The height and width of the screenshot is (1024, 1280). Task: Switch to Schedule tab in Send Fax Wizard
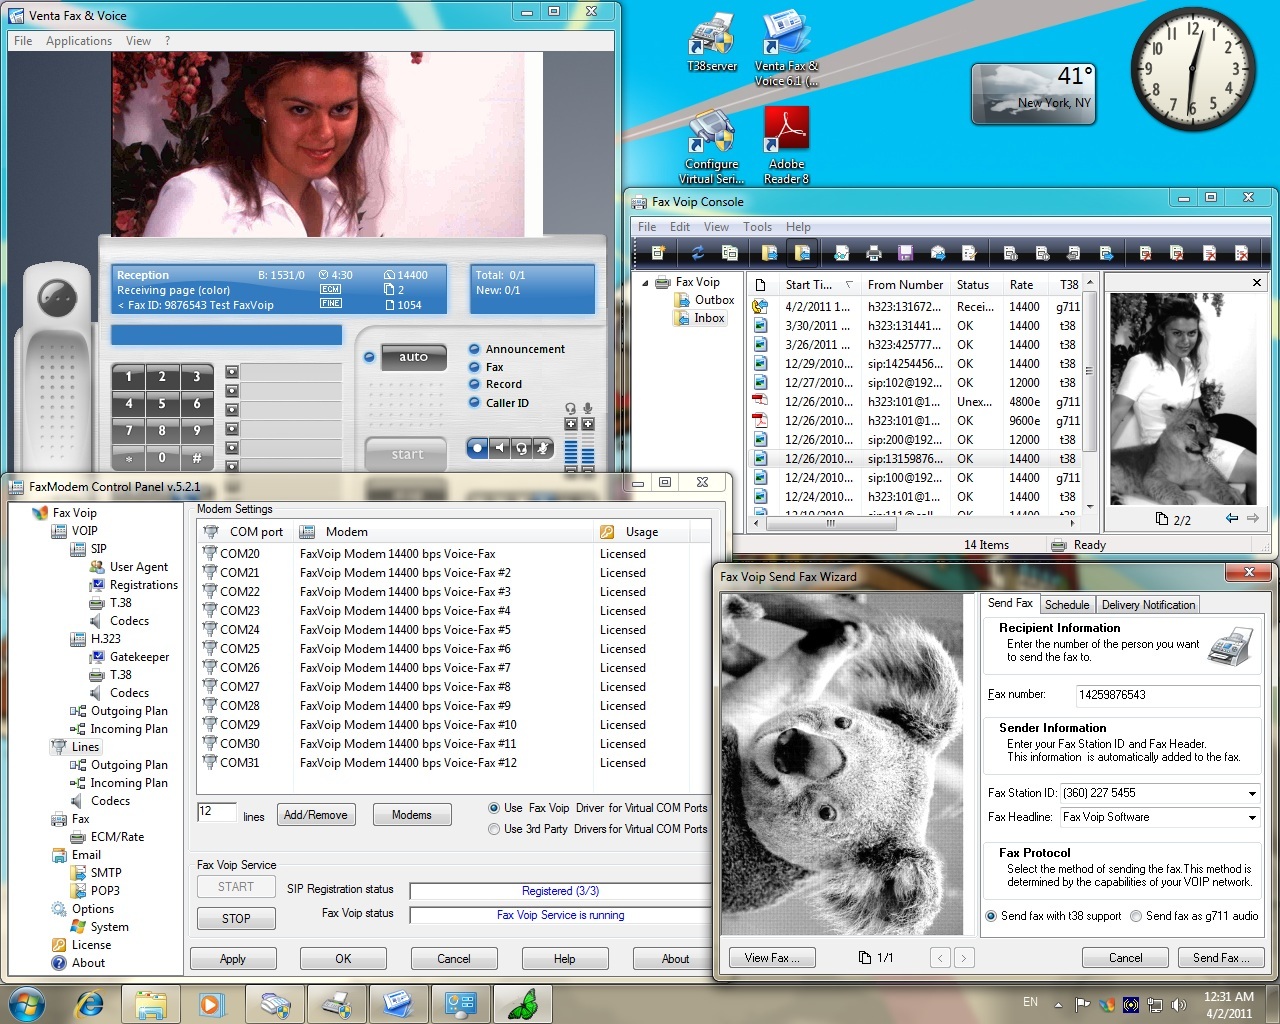tap(1067, 605)
